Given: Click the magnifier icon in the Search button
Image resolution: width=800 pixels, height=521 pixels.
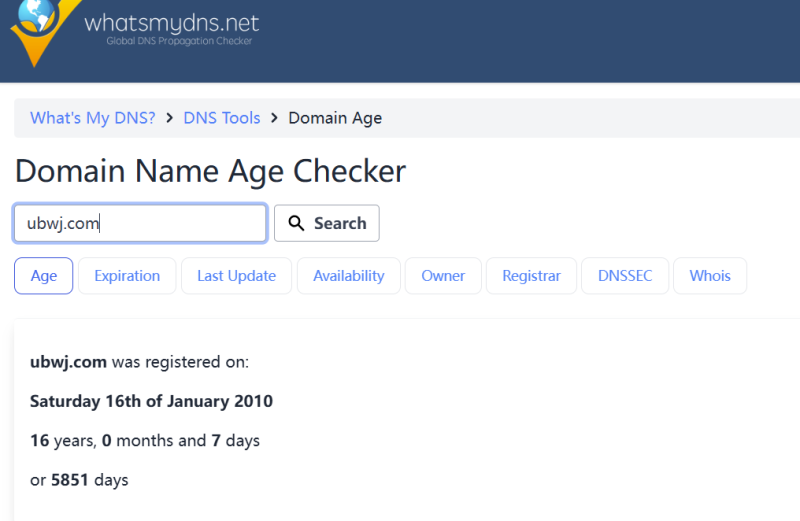Looking at the screenshot, I should (296, 223).
